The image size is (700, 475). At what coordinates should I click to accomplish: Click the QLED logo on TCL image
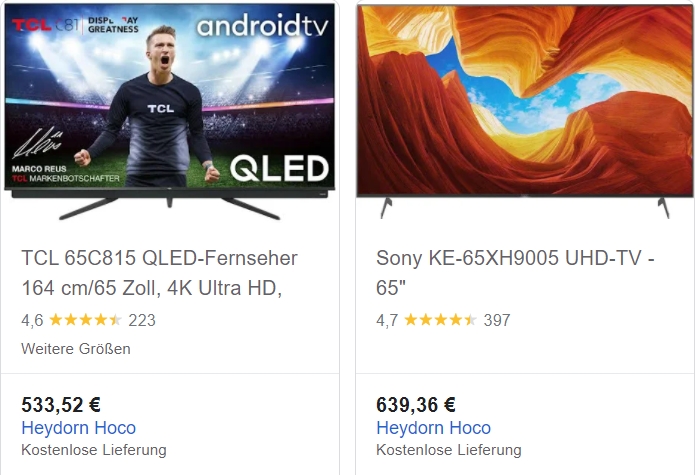click(x=279, y=168)
